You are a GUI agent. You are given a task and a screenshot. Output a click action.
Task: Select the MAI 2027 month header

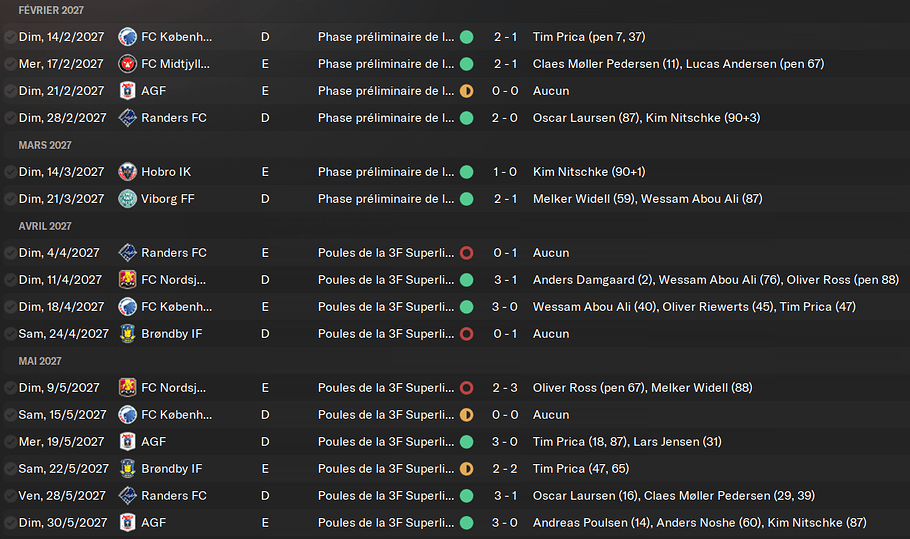(40, 361)
